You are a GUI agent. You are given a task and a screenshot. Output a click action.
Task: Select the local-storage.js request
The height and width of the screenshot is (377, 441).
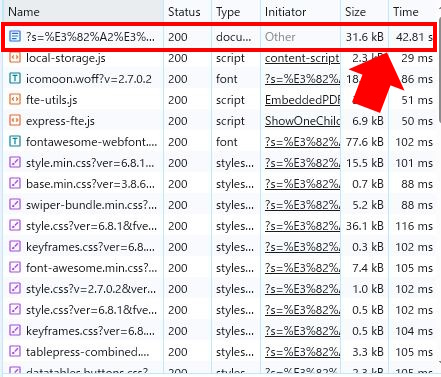[x=66, y=58]
